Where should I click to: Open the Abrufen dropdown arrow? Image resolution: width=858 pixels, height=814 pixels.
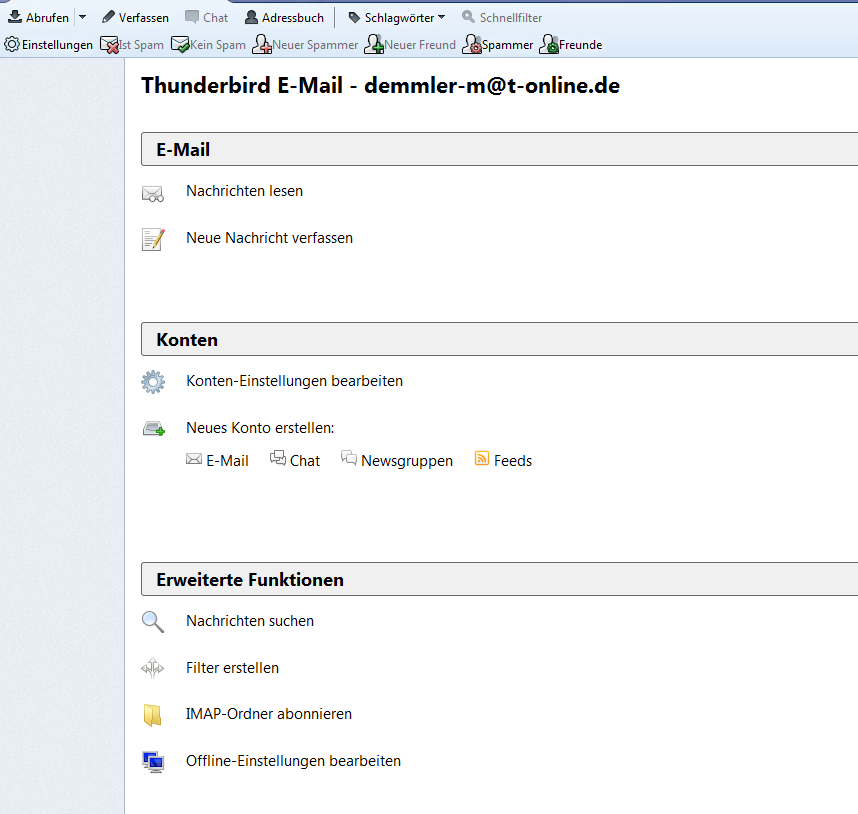[x=83, y=17]
